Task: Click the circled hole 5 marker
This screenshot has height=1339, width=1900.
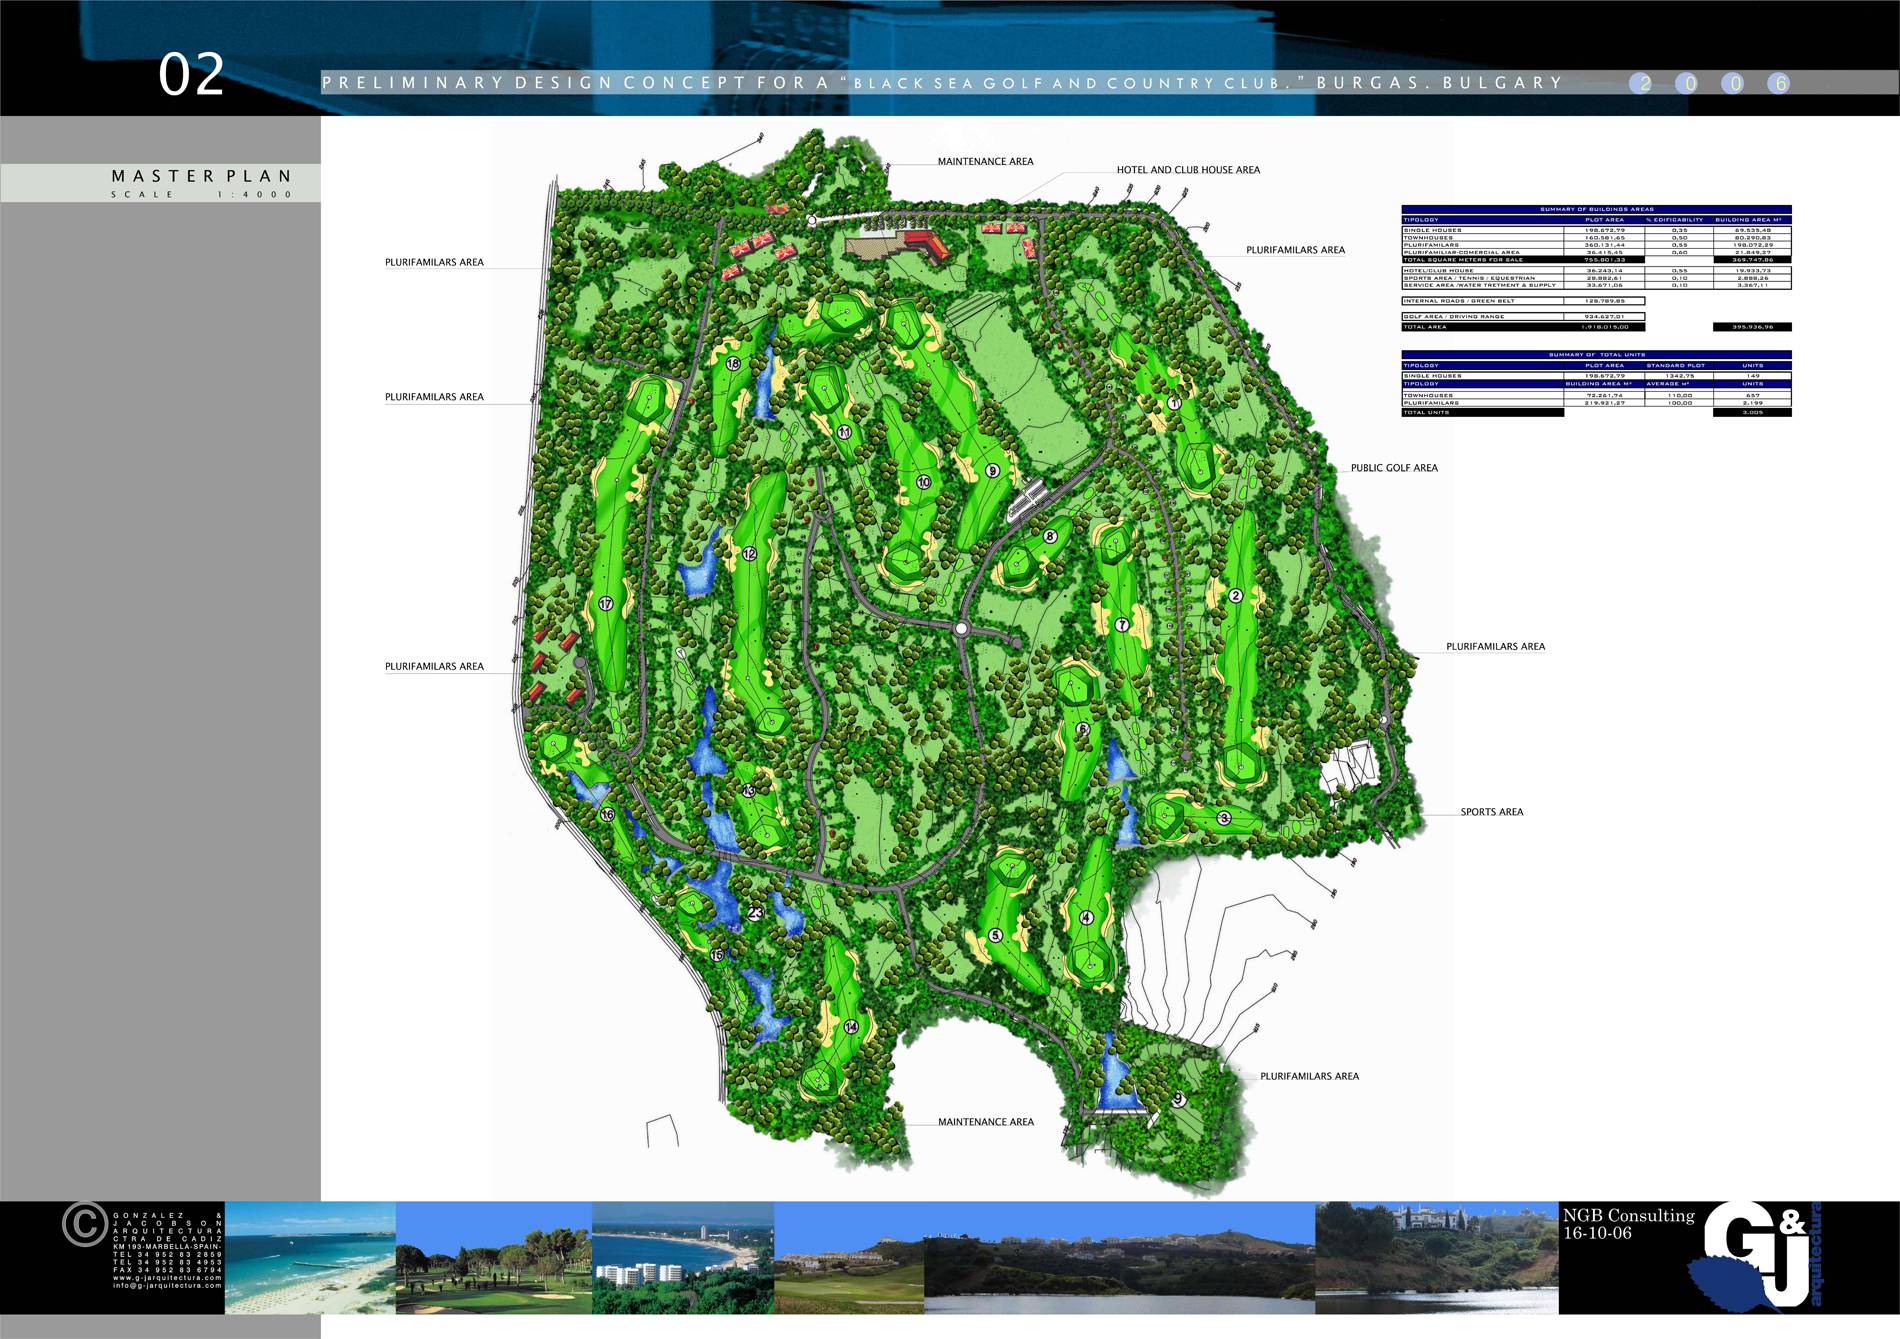Action: (995, 936)
